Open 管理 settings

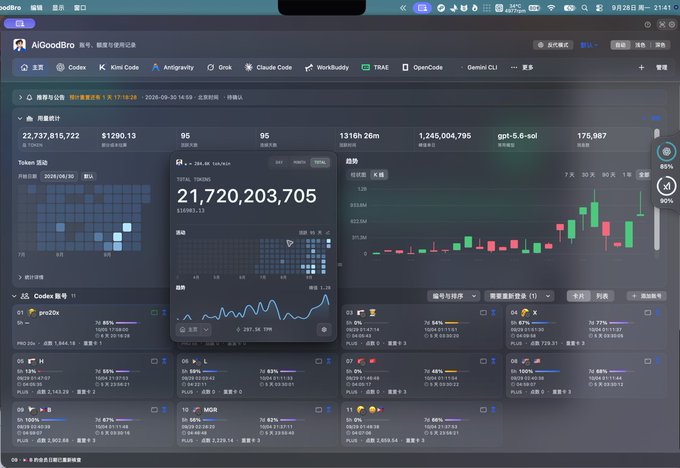(661, 67)
